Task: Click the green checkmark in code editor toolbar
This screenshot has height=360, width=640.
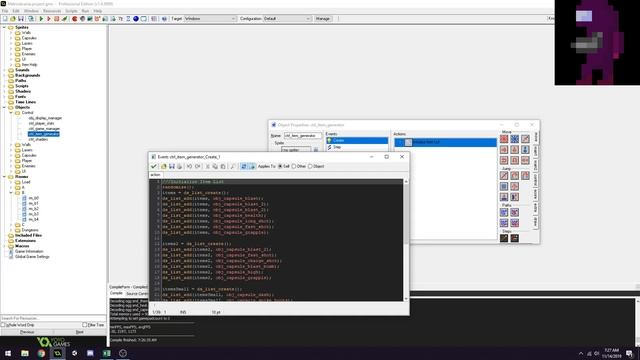Action: 153,167
